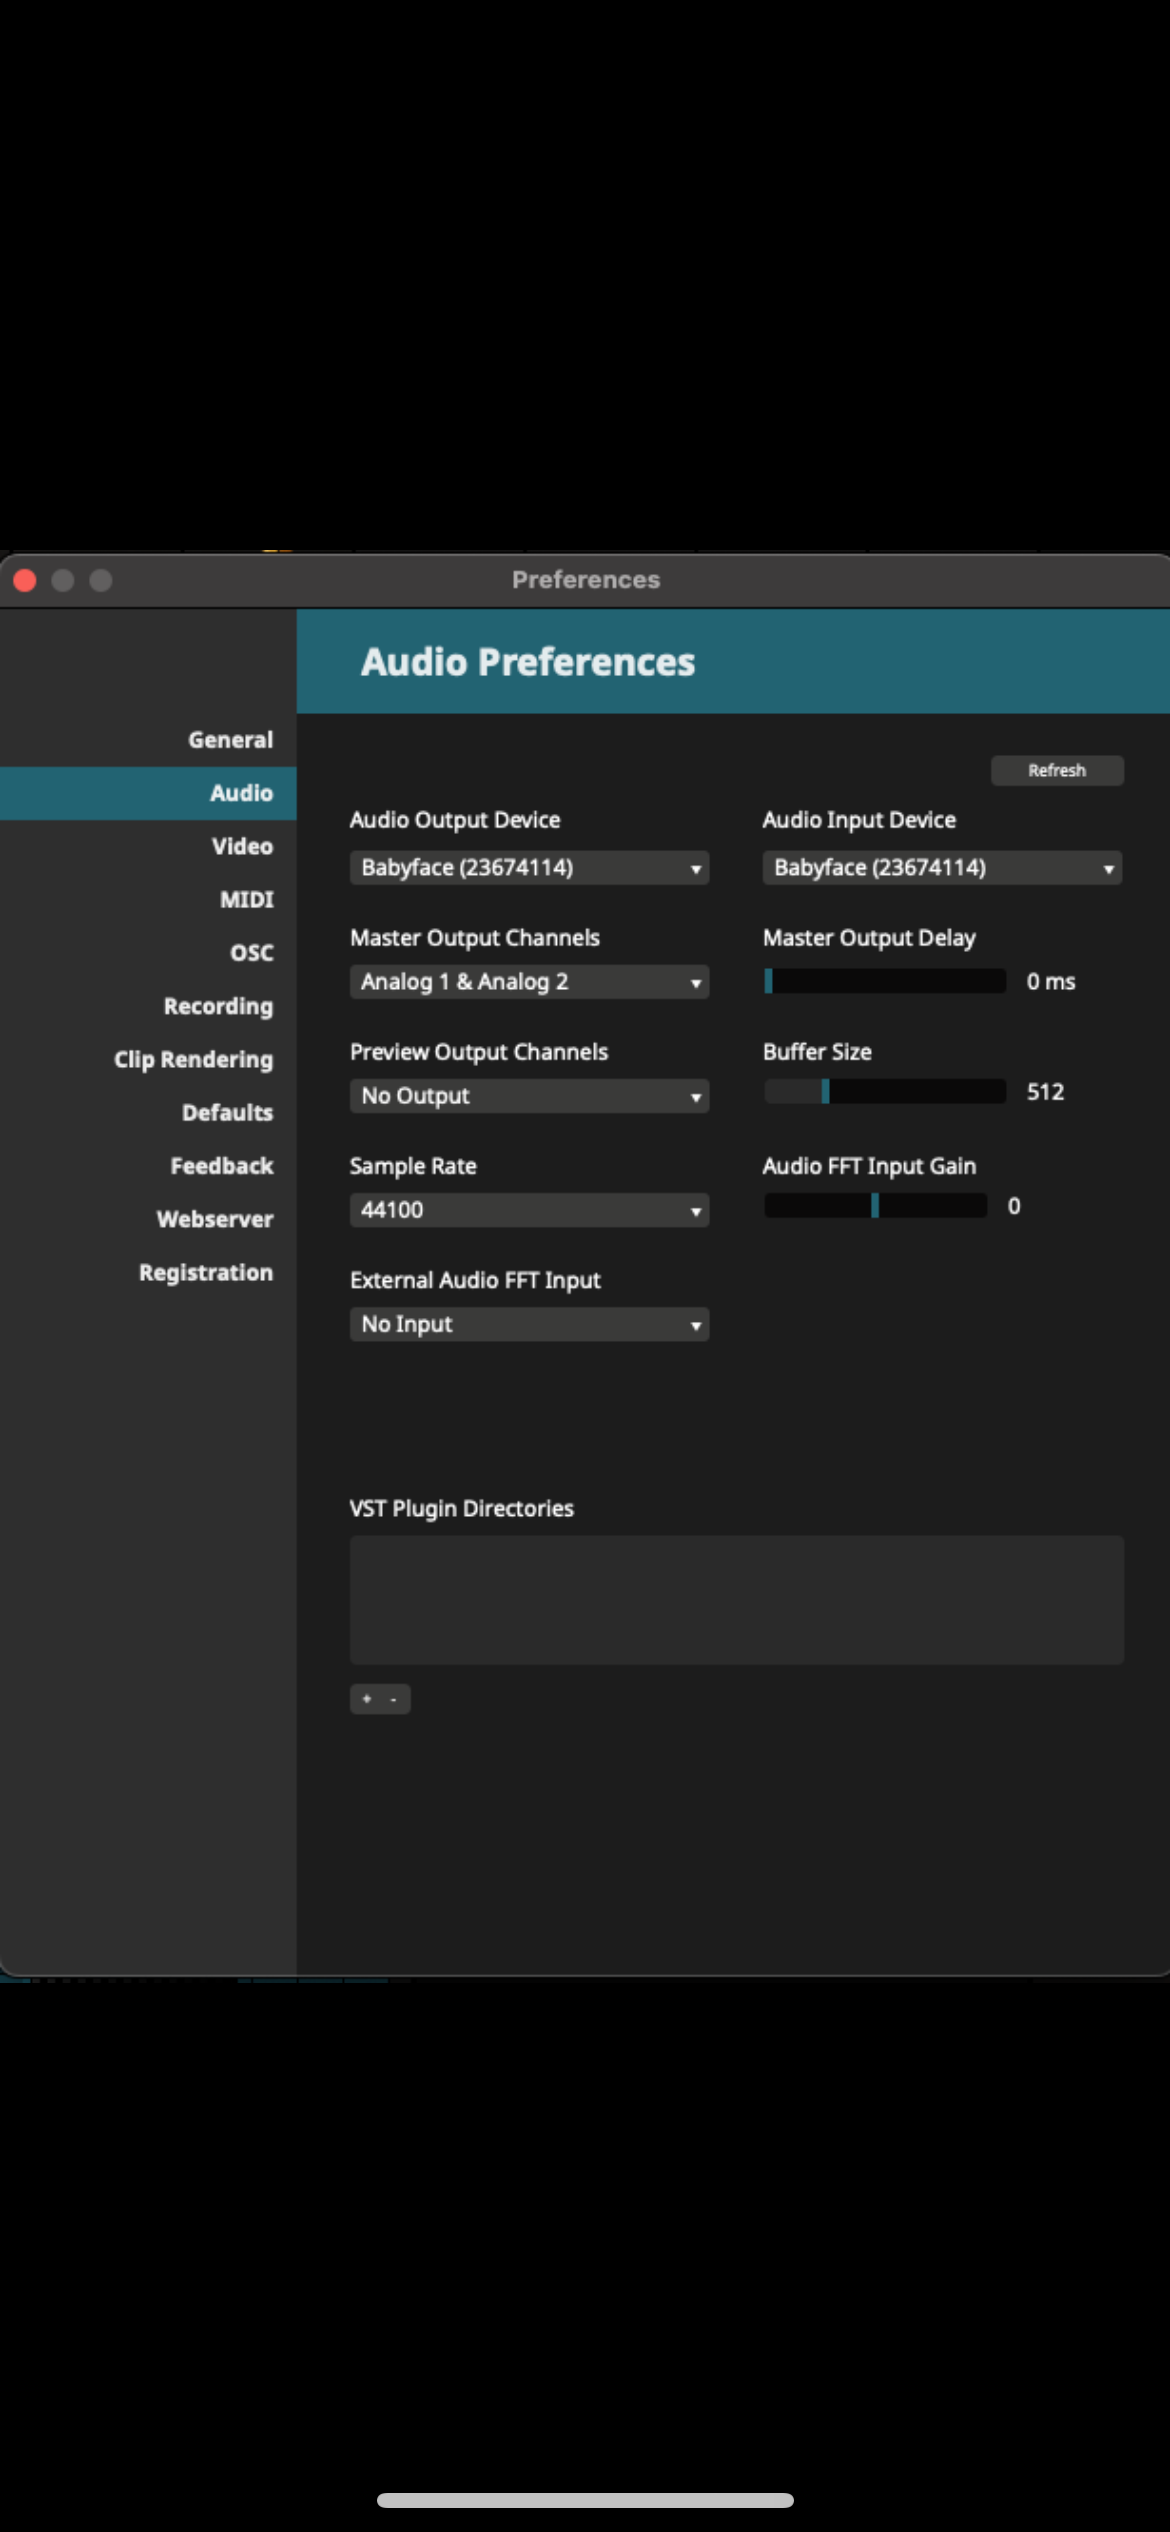Expand the Audio Output Device dropdown
Image resolution: width=1170 pixels, height=2532 pixels.
coord(529,867)
